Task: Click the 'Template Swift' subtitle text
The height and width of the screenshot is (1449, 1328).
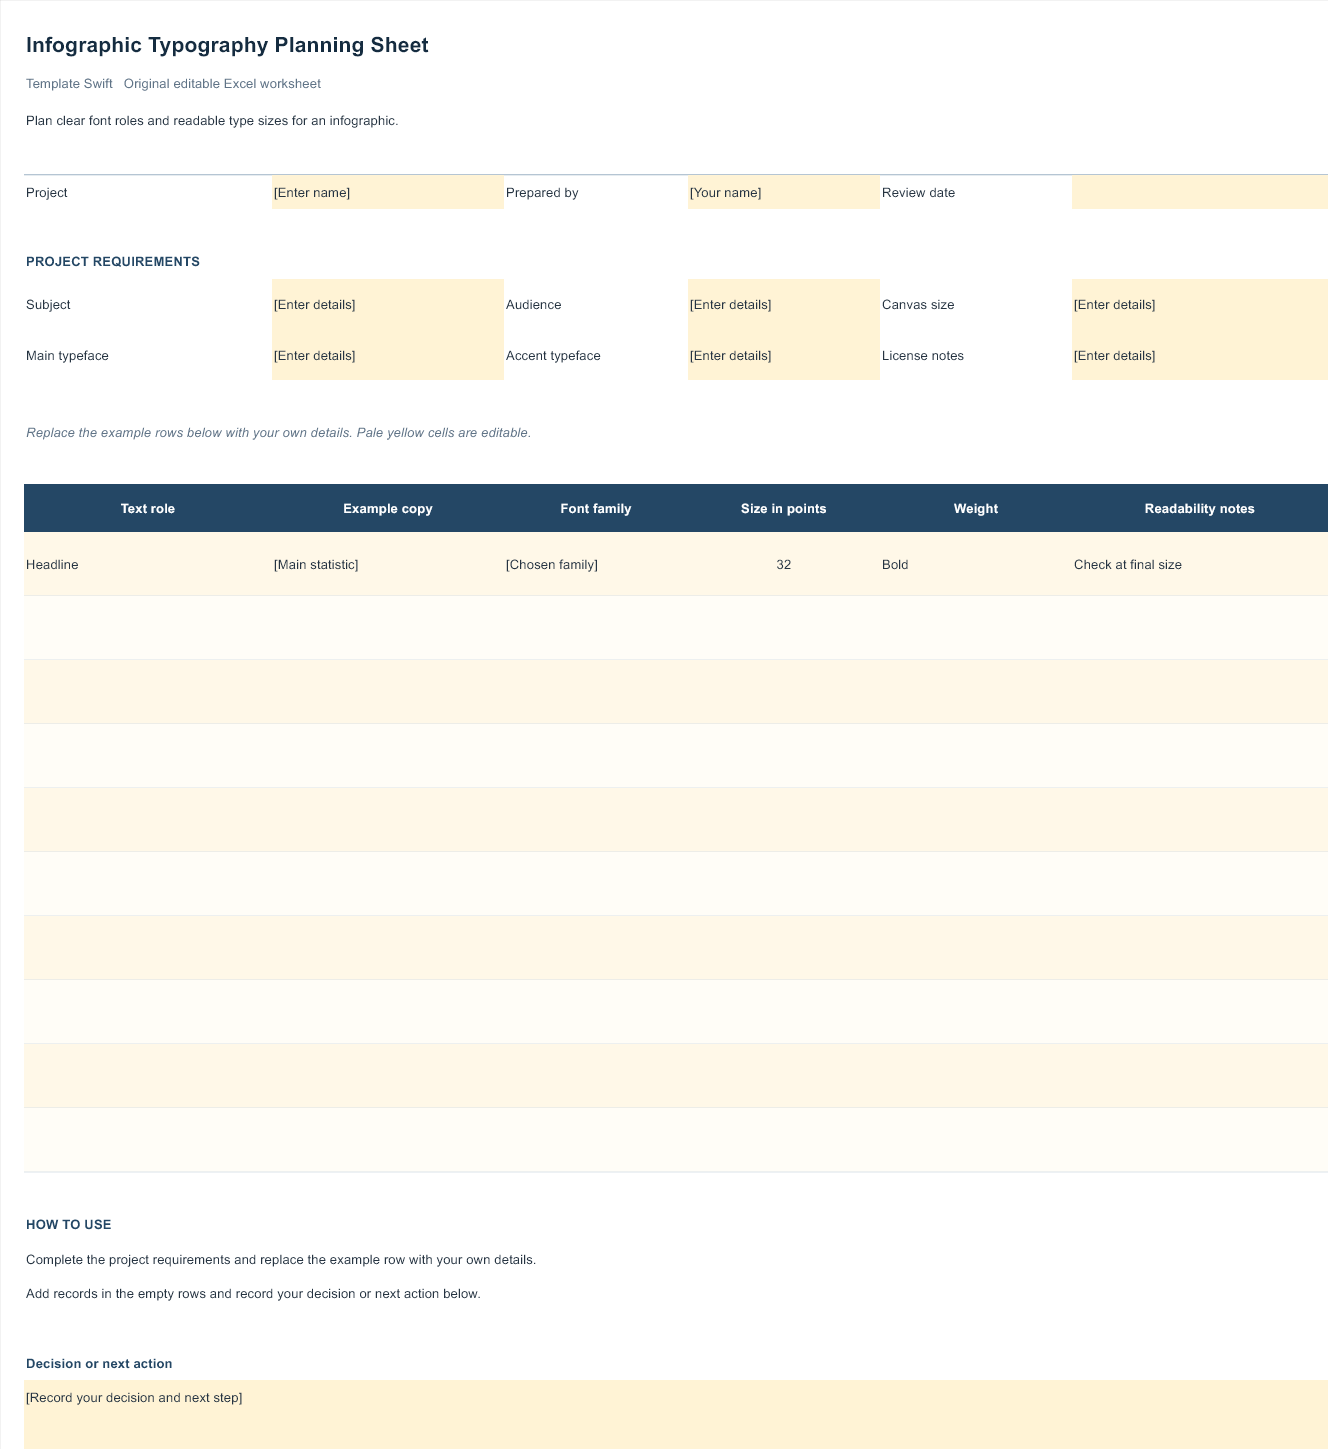Action: (69, 84)
